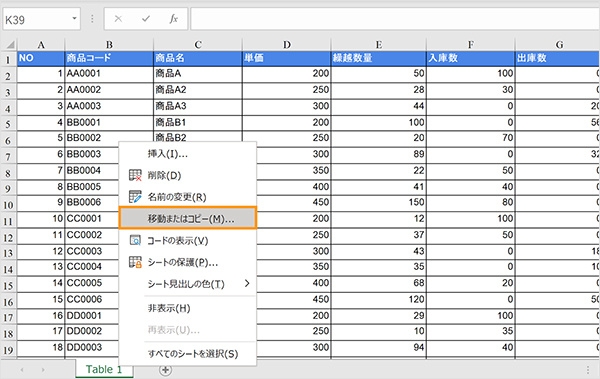Expand the シート見出しの色(T) submenu arrow
The height and width of the screenshot is (379, 600).
(247, 283)
